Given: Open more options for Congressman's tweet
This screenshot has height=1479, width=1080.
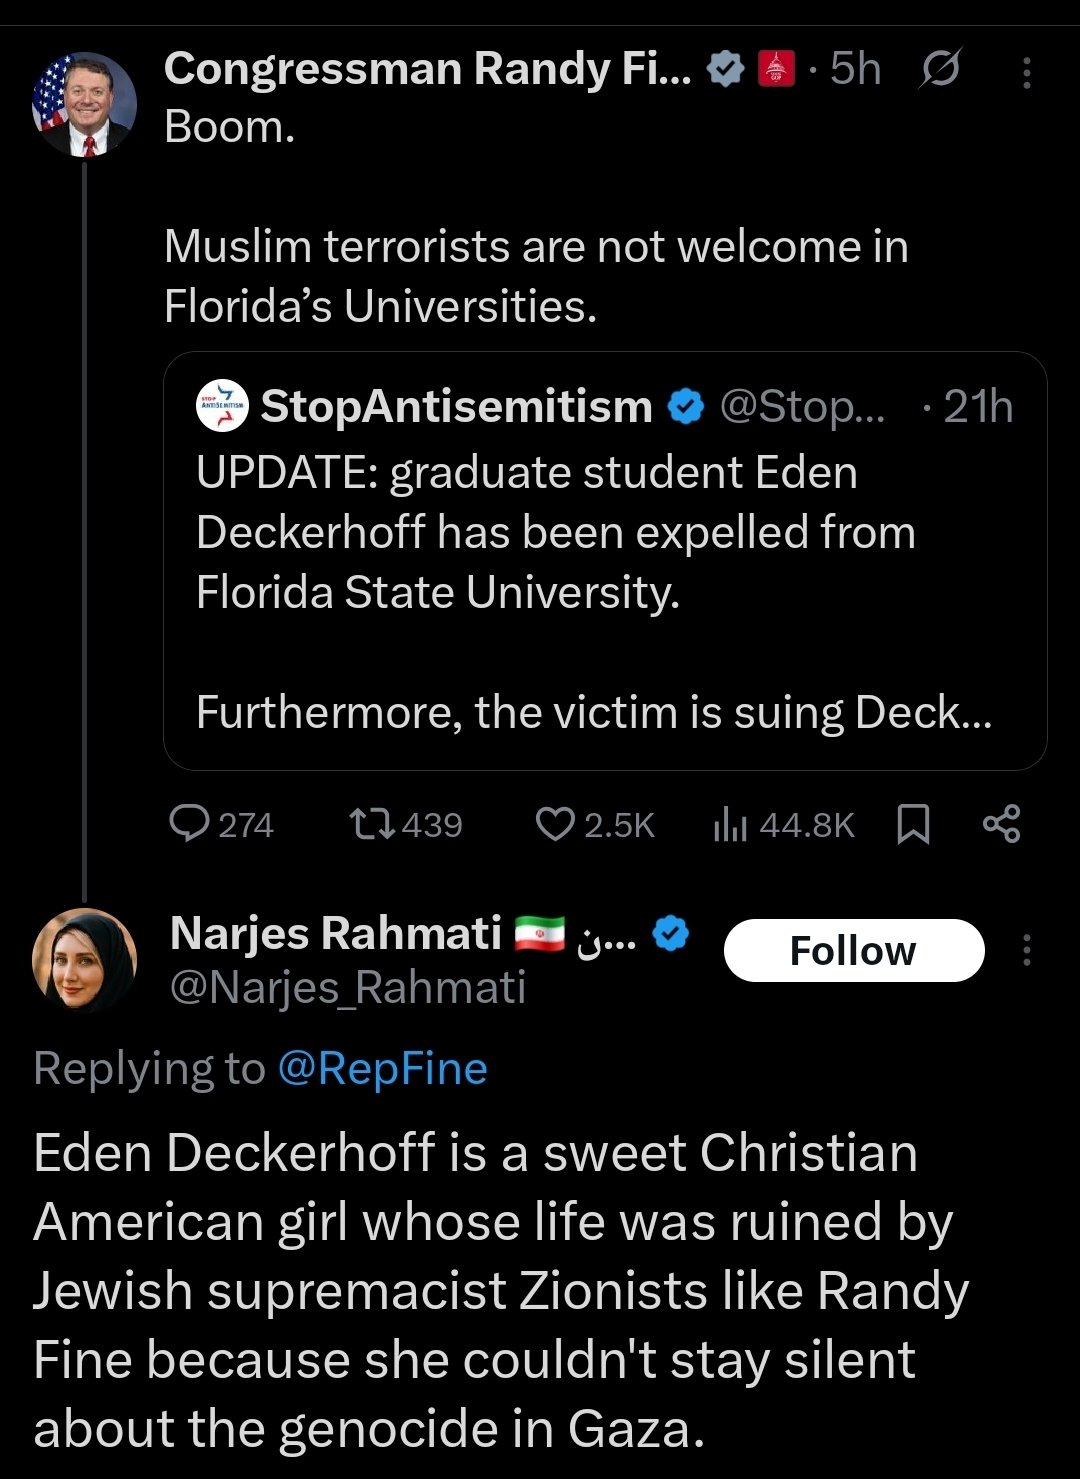Looking at the screenshot, I should (1026, 72).
